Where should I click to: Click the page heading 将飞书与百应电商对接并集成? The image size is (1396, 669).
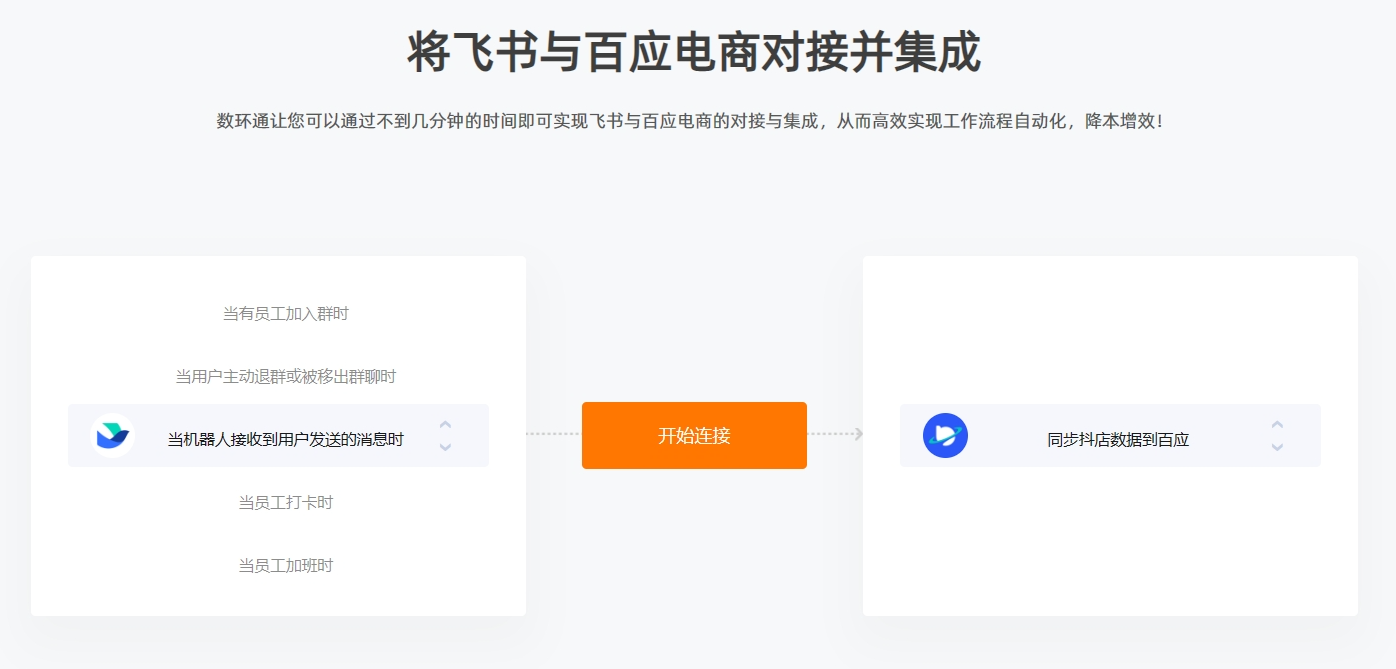[694, 52]
